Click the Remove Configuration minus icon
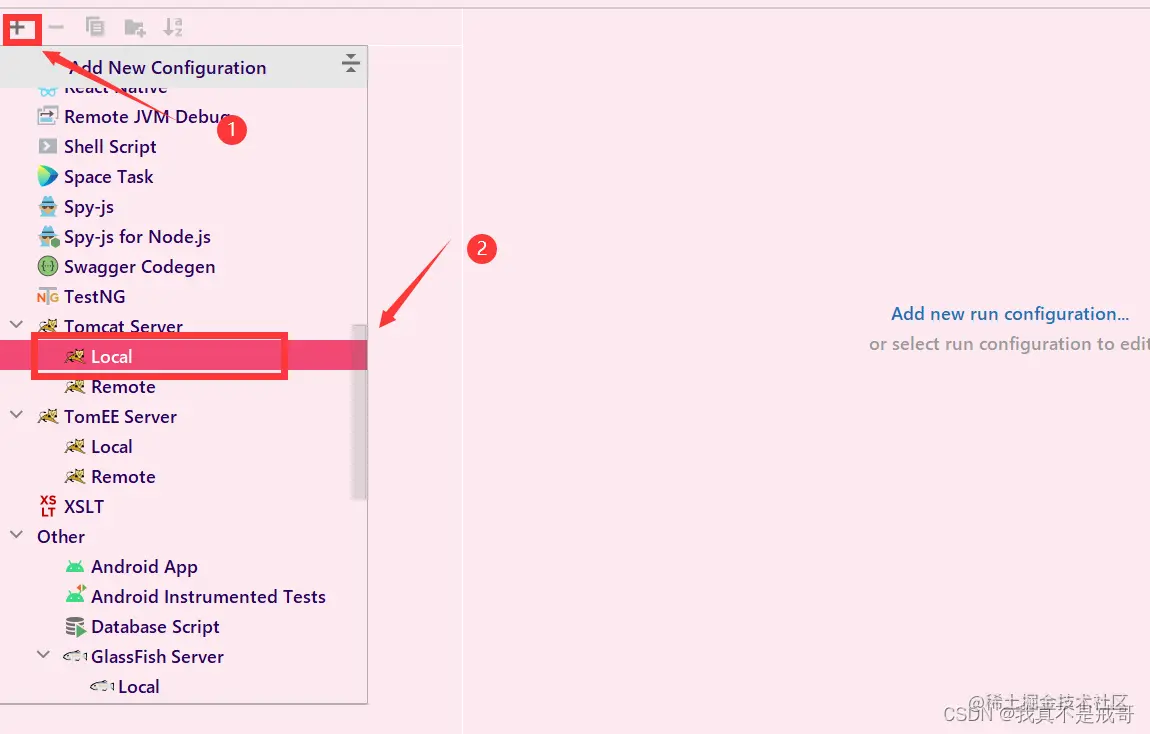1150x734 pixels. tap(56, 28)
